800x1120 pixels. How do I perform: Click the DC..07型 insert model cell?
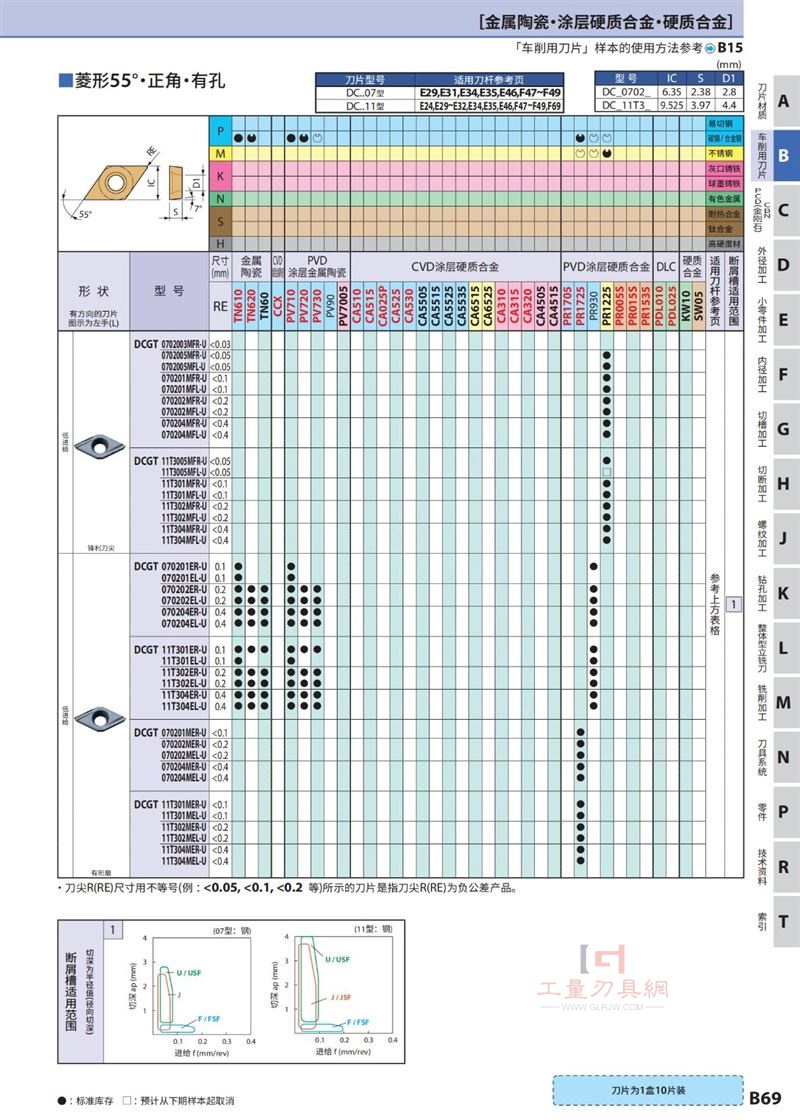pyautogui.click(x=365, y=93)
